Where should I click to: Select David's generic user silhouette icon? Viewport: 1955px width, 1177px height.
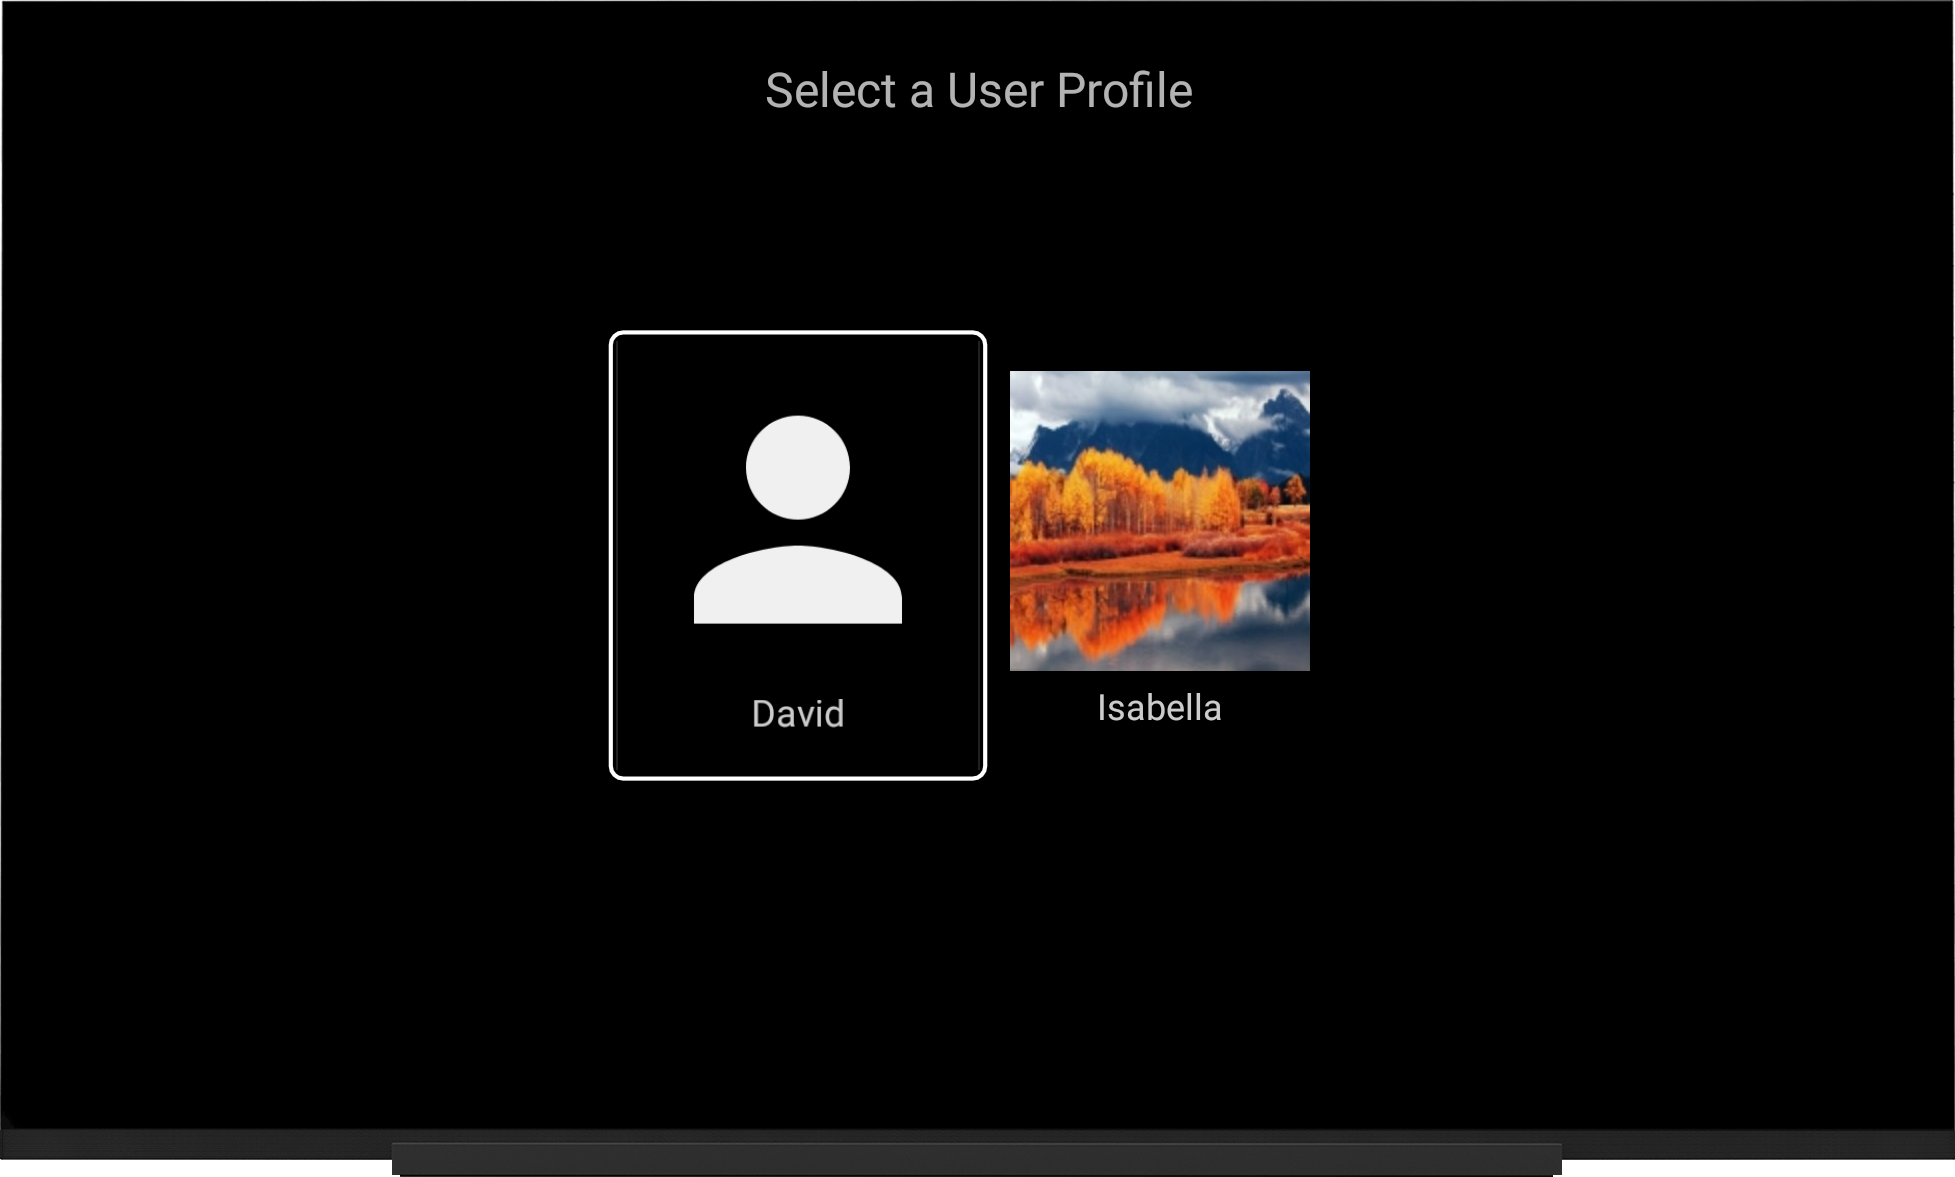pyautogui.click(x=796, y=524)
